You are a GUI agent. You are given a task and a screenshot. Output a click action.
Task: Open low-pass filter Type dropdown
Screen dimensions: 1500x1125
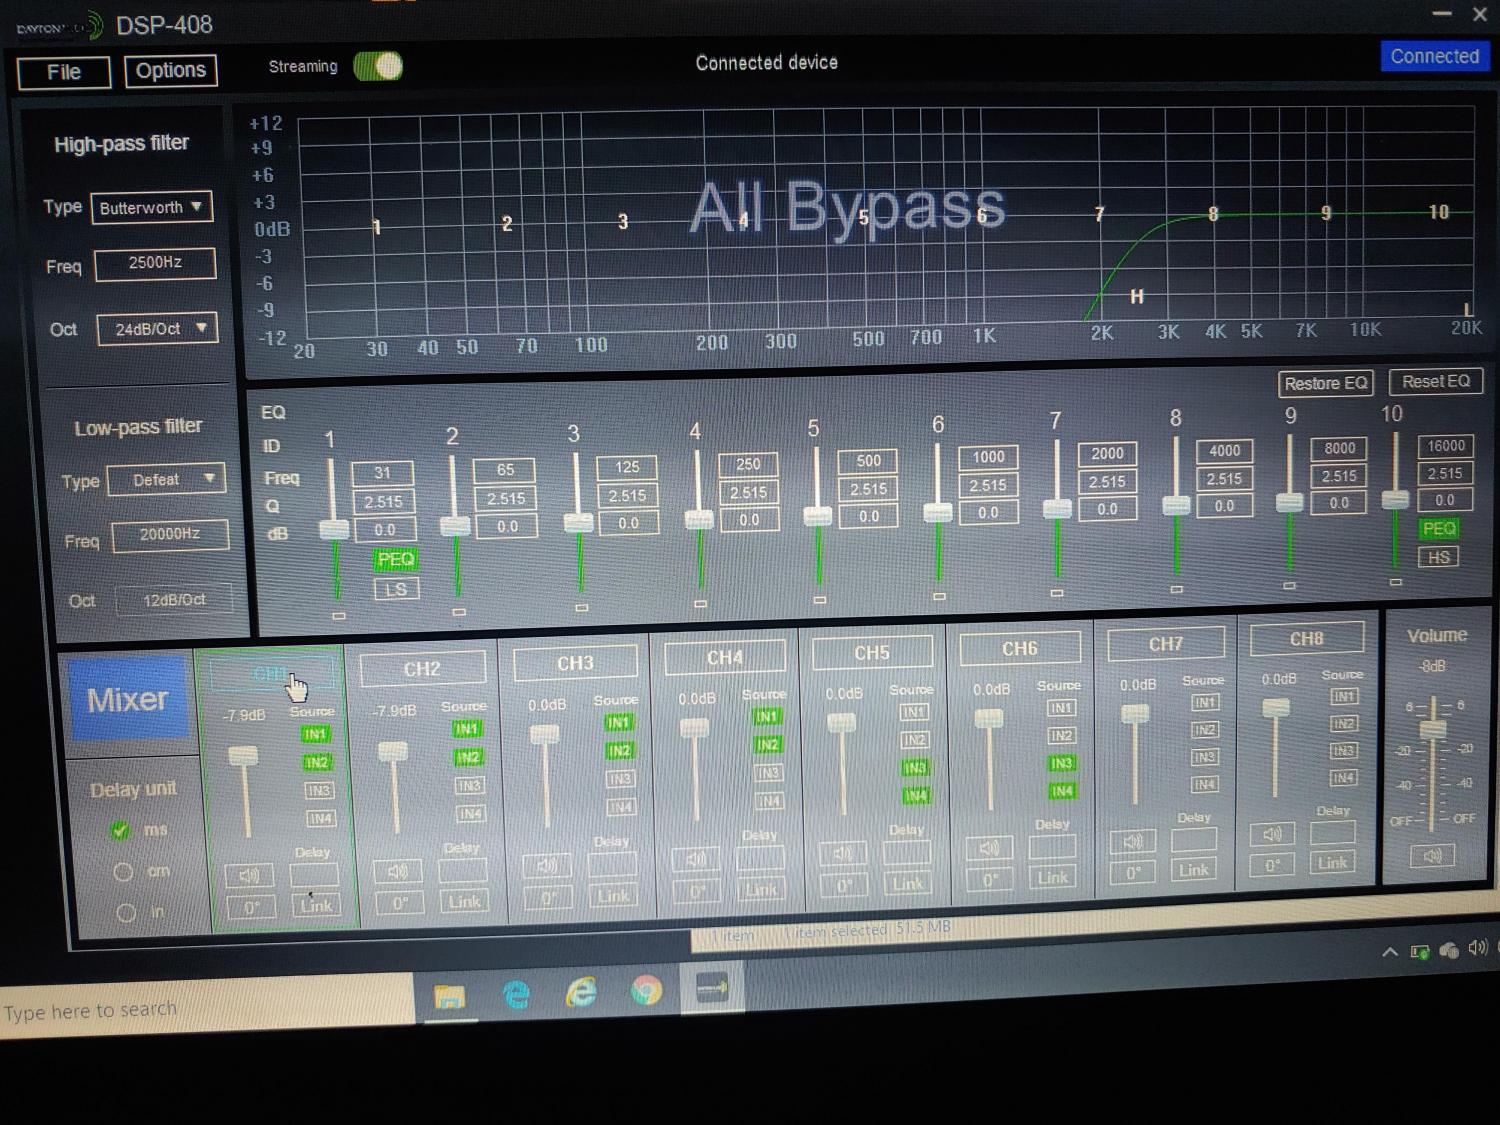click(166, 480)
